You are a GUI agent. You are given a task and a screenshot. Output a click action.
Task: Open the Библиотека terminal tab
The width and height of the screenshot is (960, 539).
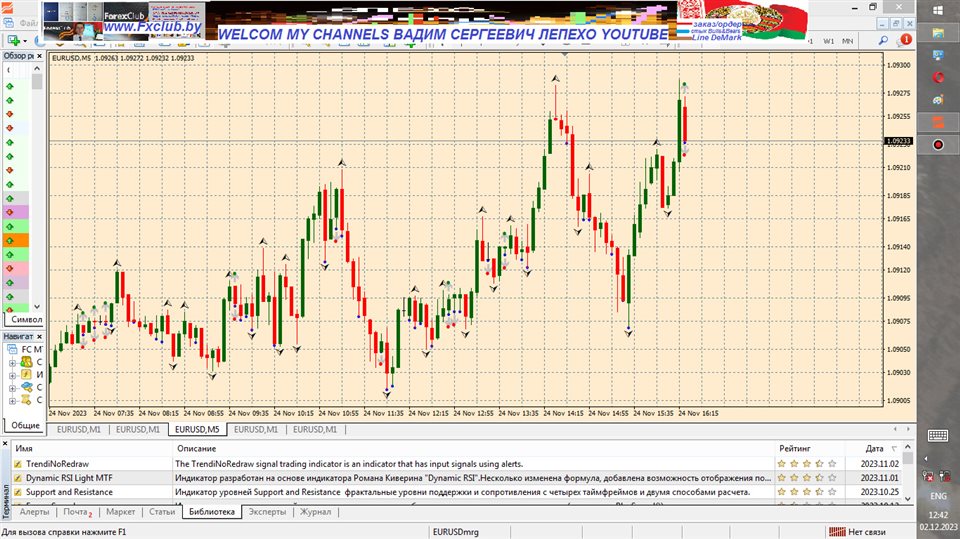[212, 511]
